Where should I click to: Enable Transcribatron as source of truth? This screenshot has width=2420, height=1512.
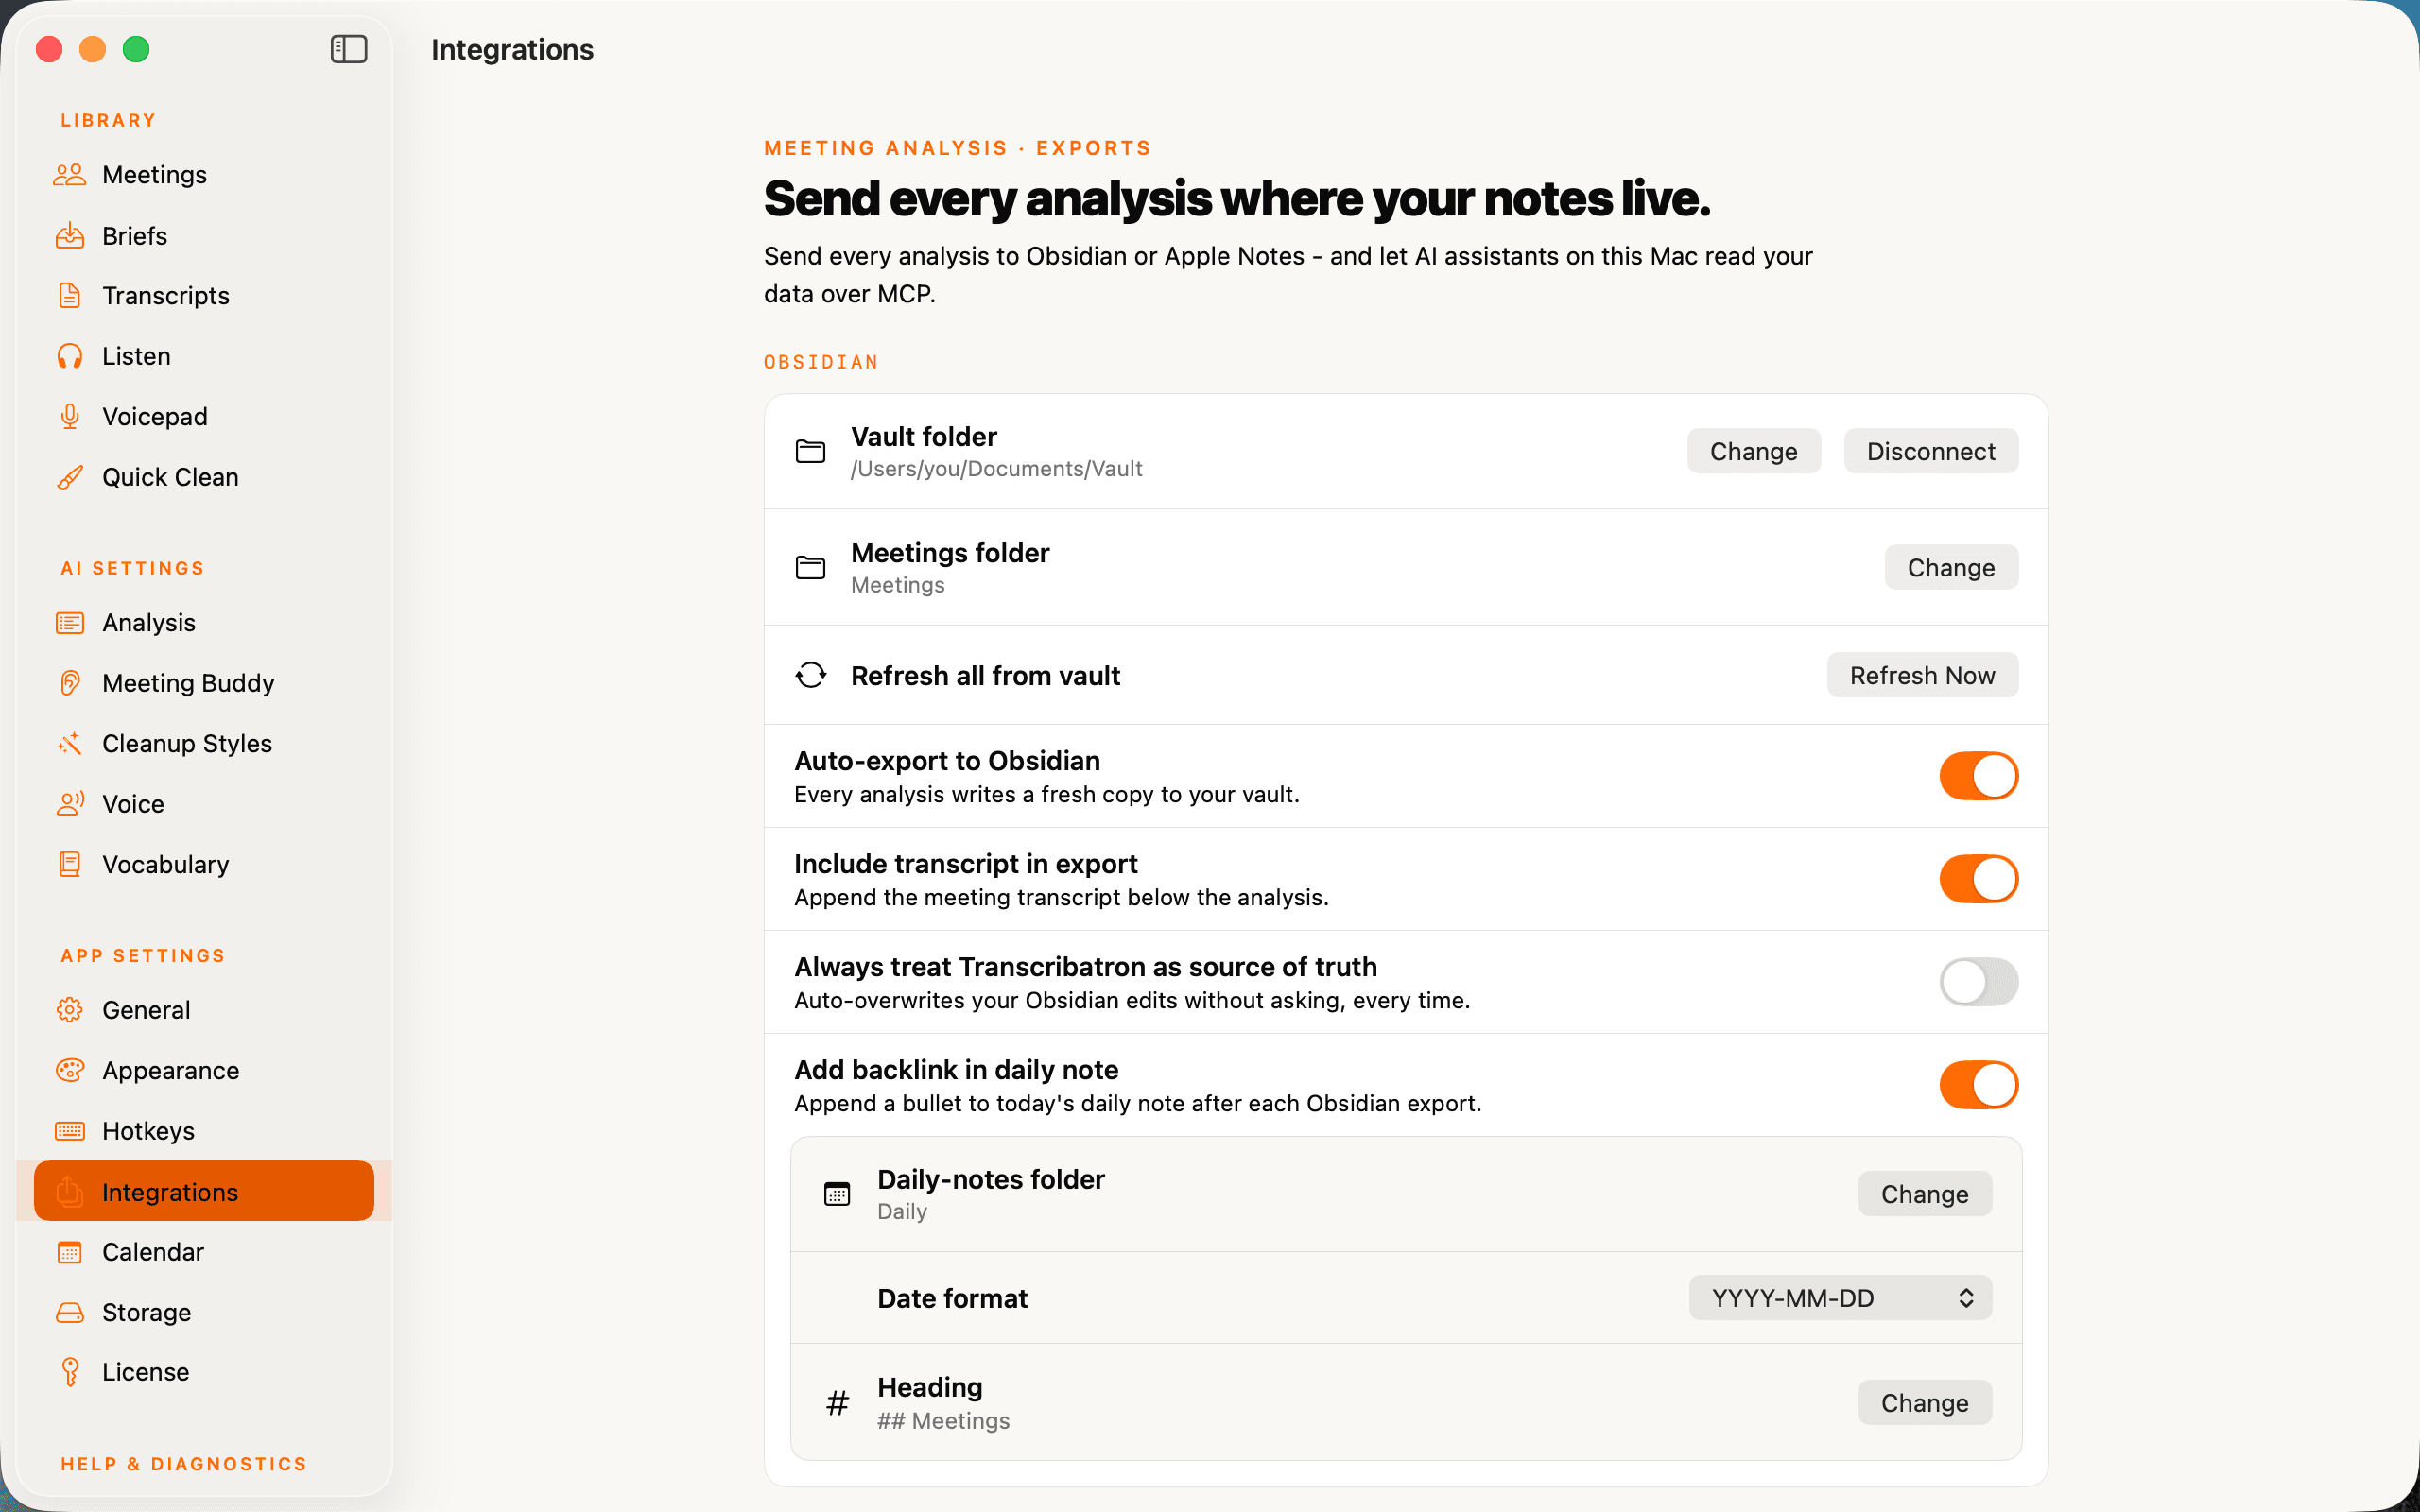tap(1979, 982)
